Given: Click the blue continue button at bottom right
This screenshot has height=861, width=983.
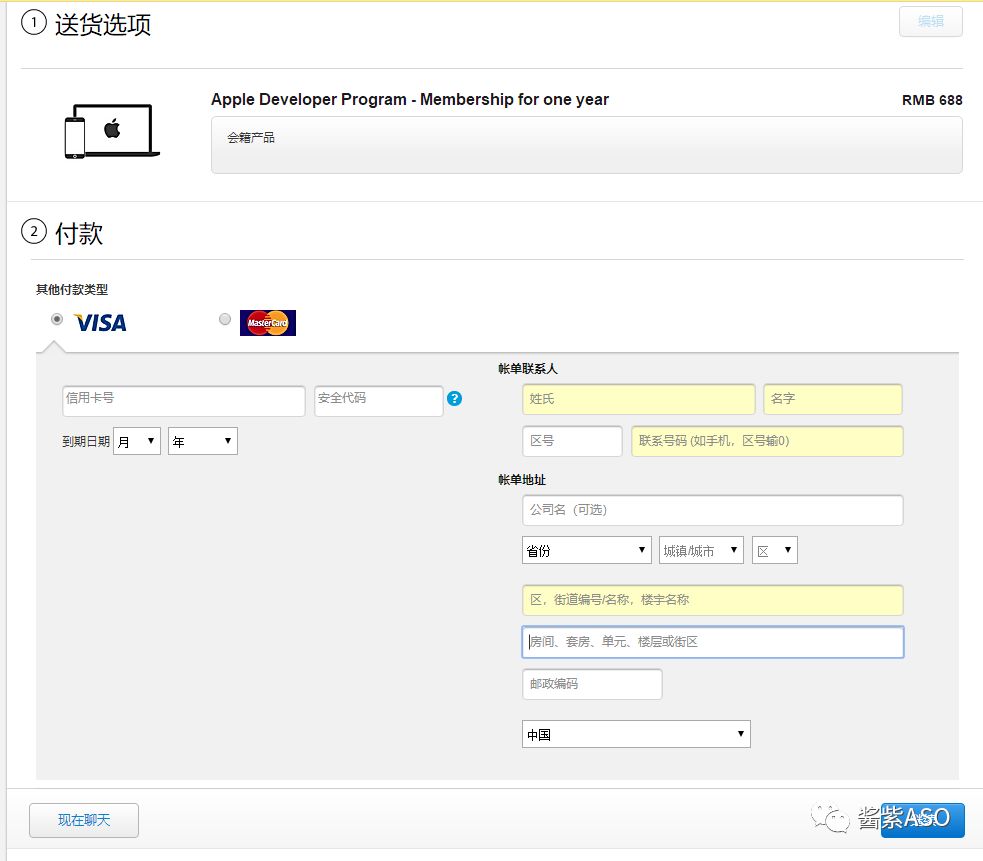Looking at the screenshot, I should (922, 820).
